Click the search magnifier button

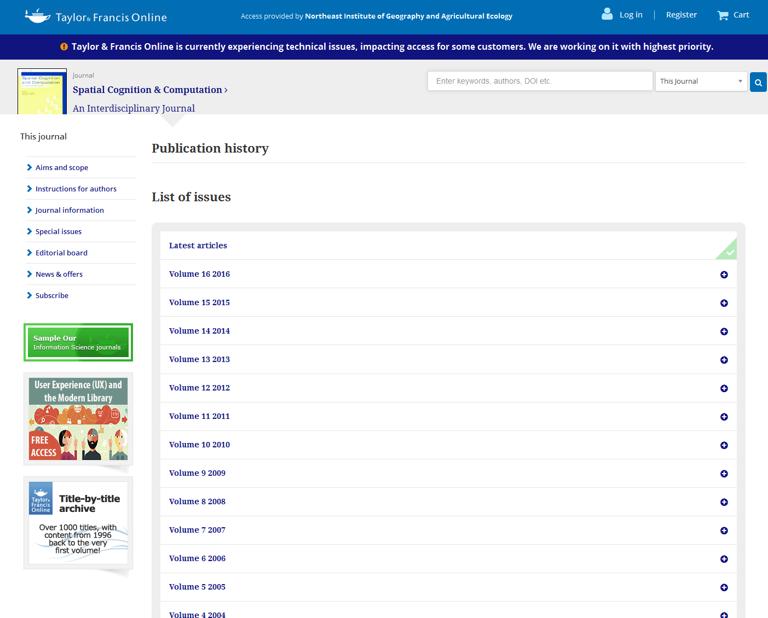758,82
